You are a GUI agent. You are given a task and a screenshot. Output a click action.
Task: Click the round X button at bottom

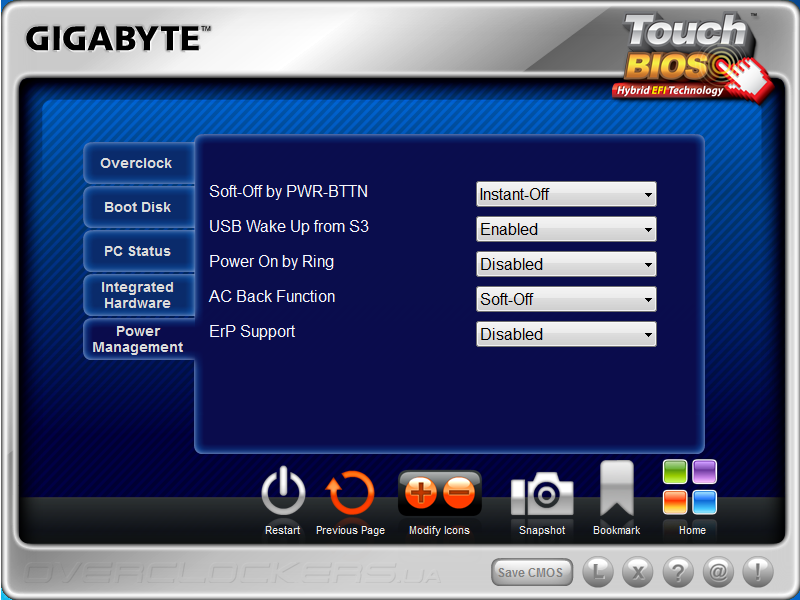(x=638, y=571)
